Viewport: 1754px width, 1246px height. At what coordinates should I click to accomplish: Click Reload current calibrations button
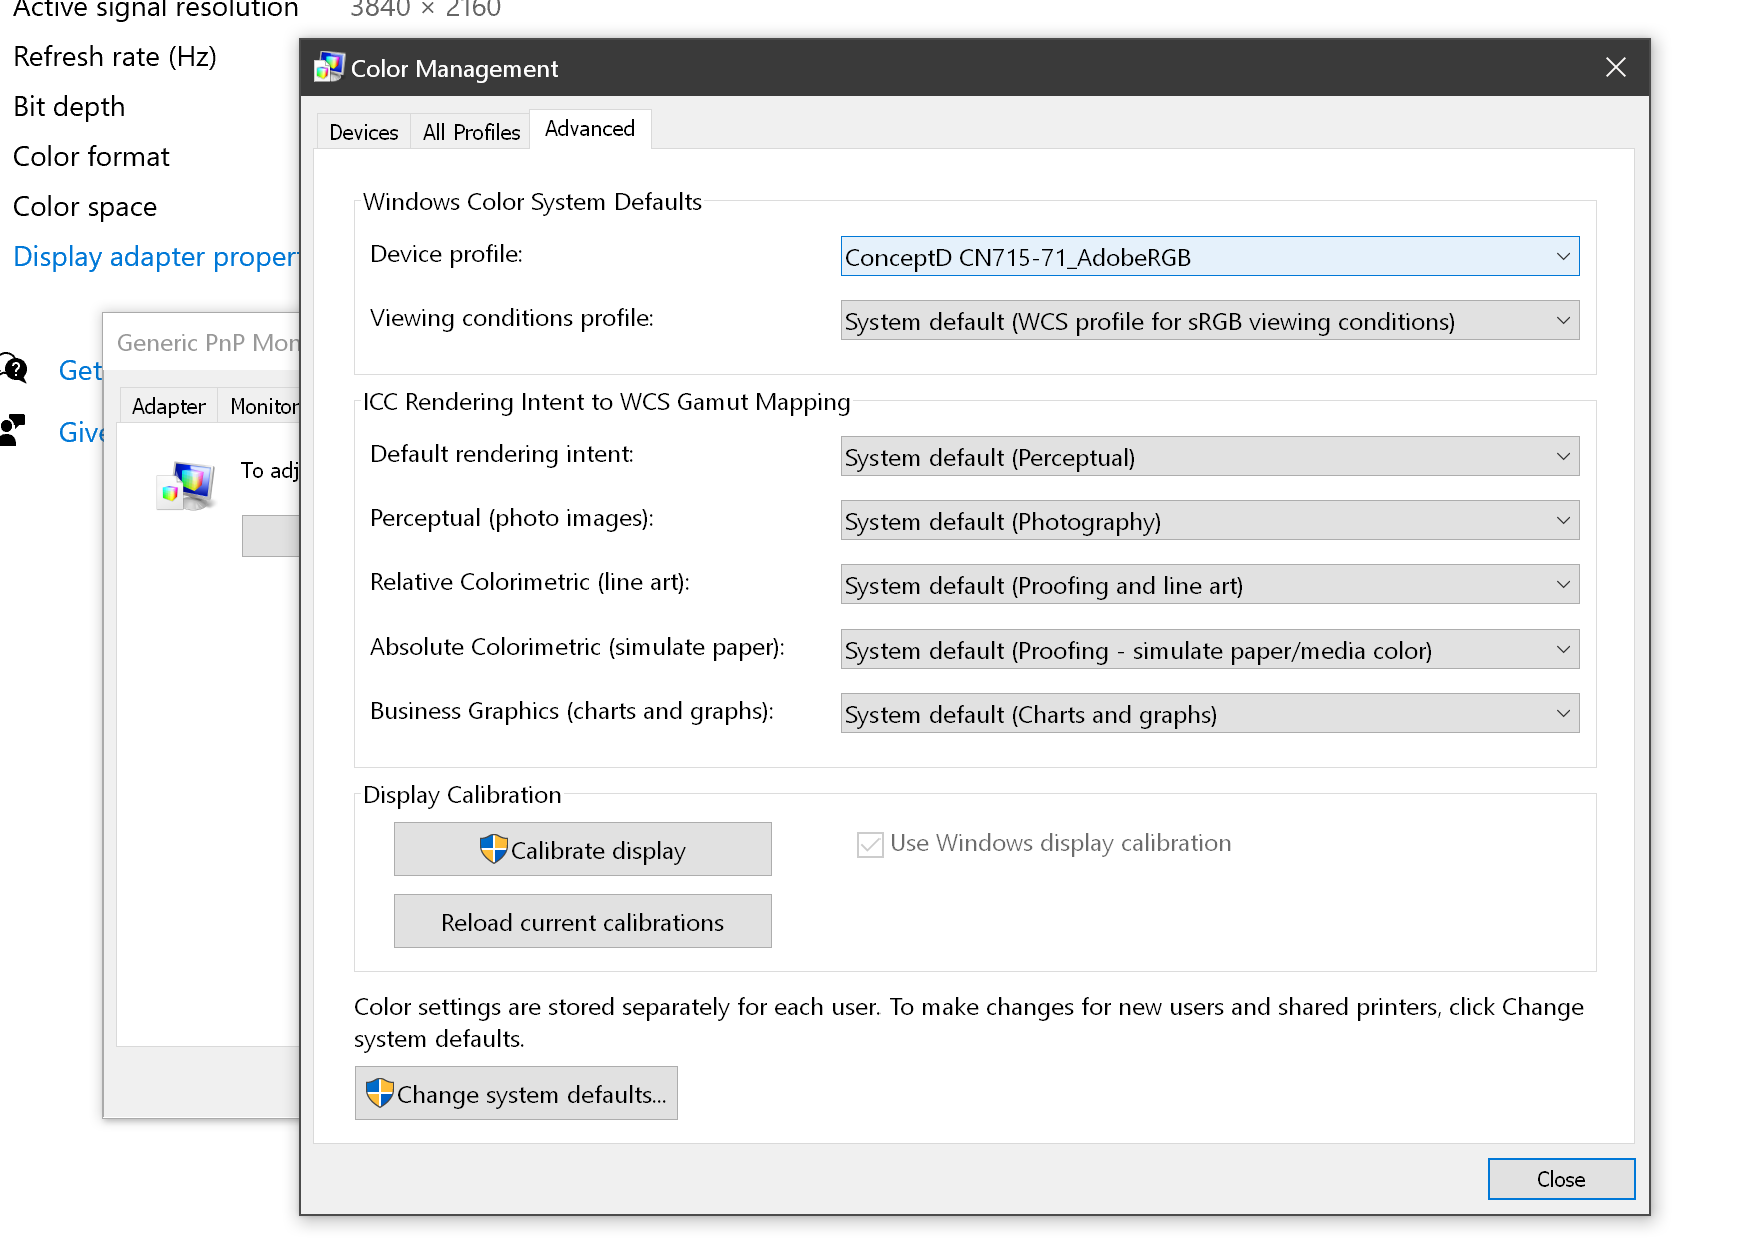click(583, 921)
